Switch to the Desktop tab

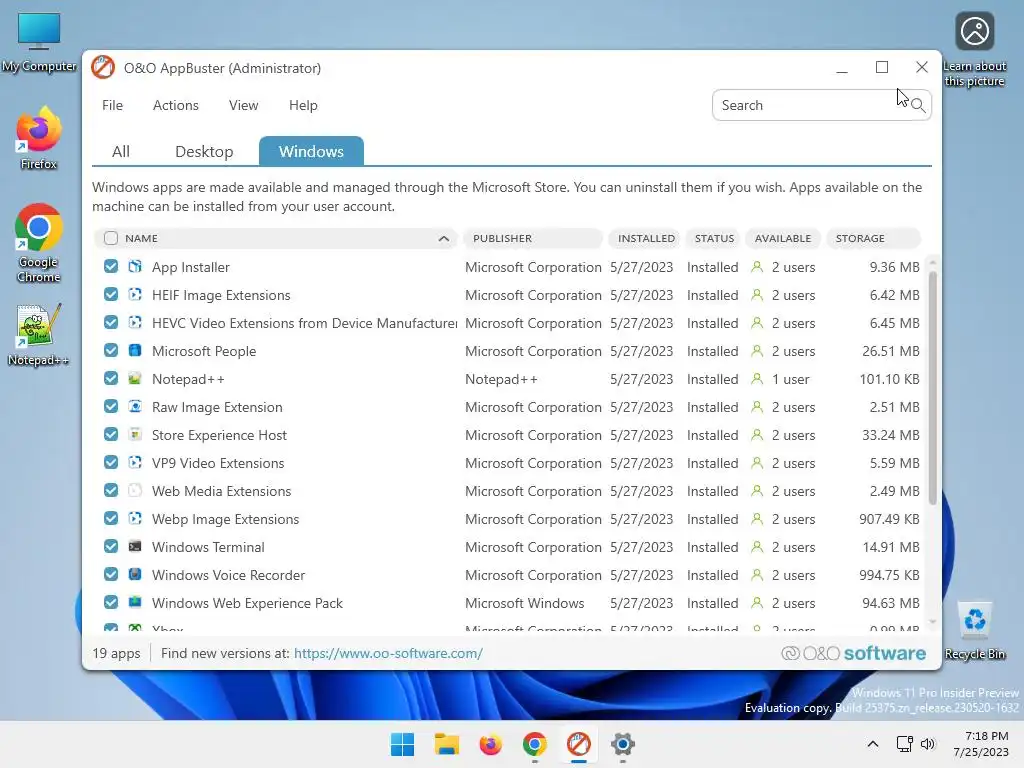point(204,152)
